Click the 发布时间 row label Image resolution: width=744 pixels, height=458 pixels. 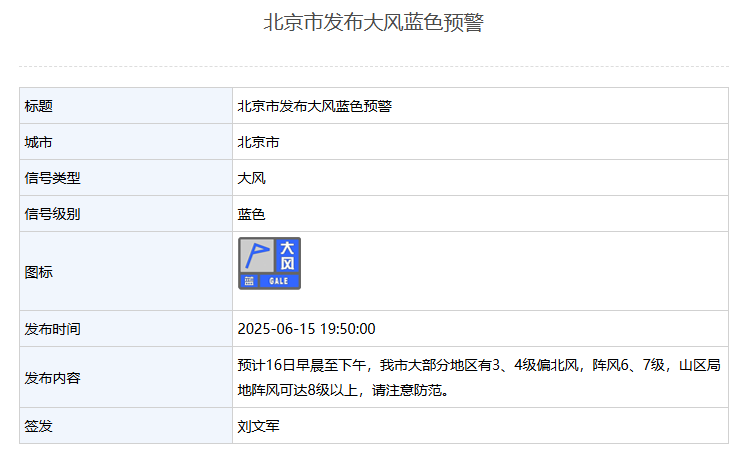pyautogui.click(x=52, y=328)
